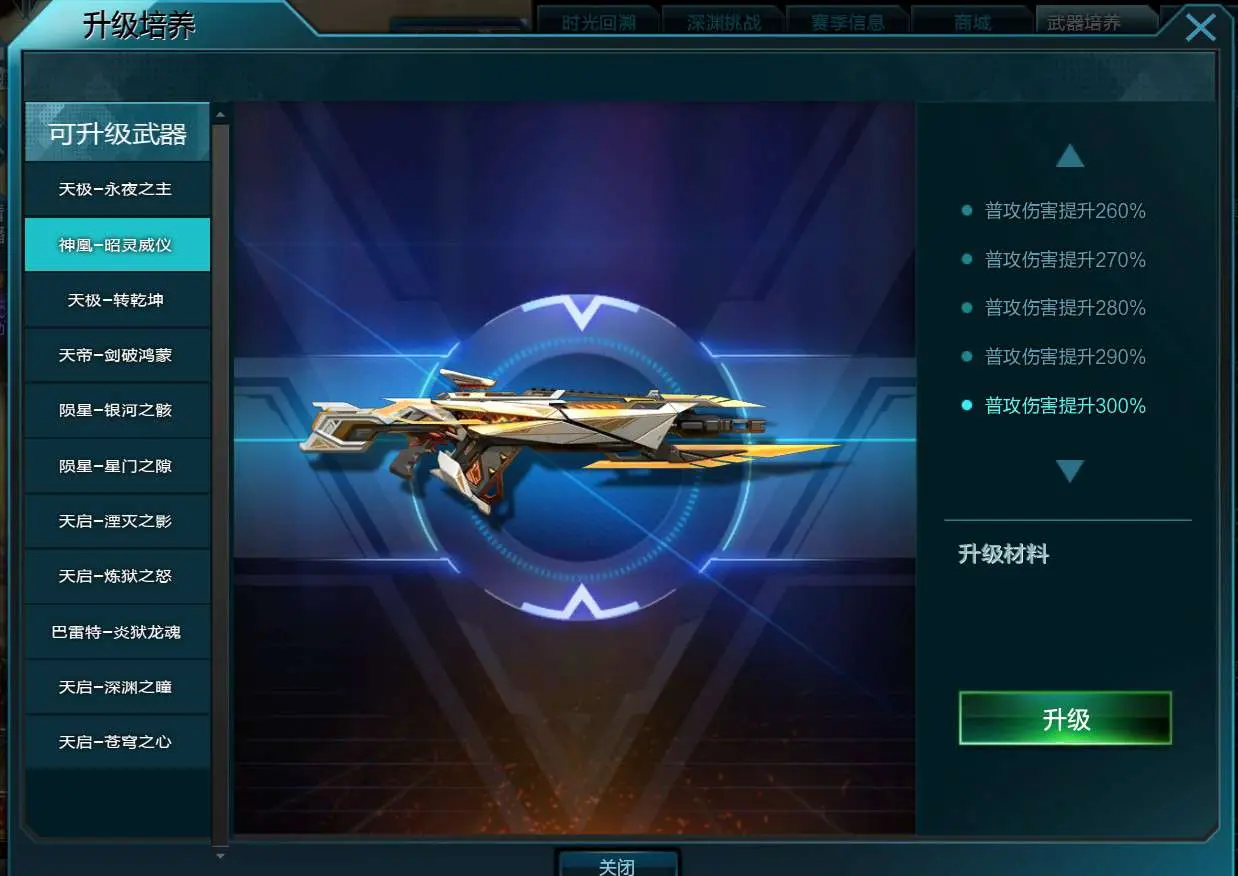Click the 关闭 button at bottom

617,864
